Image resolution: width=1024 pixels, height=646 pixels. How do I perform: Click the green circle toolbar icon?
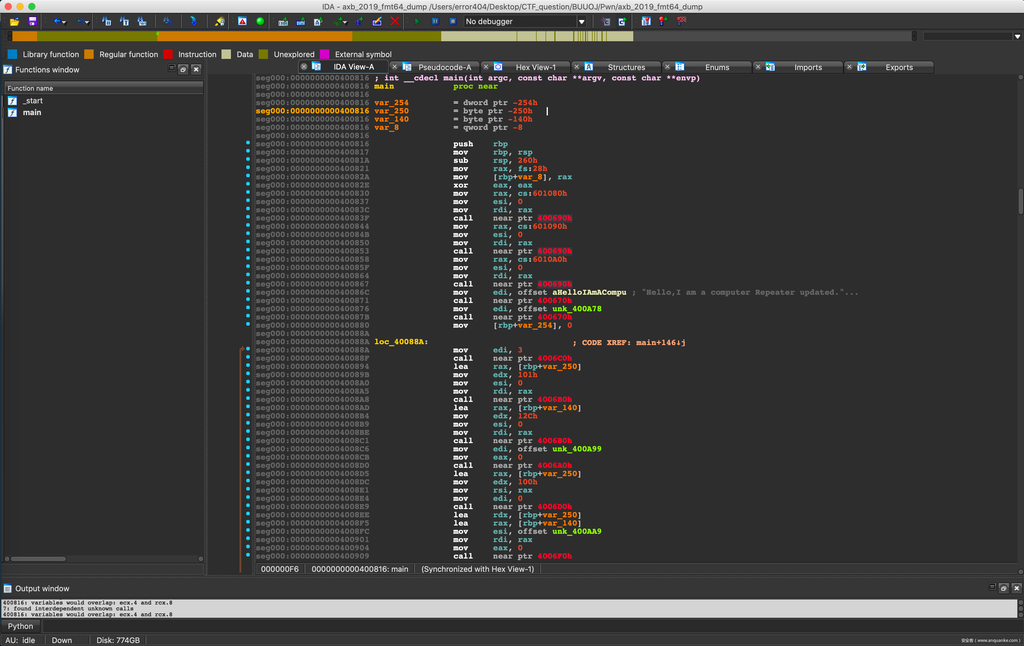coord(260,21)
